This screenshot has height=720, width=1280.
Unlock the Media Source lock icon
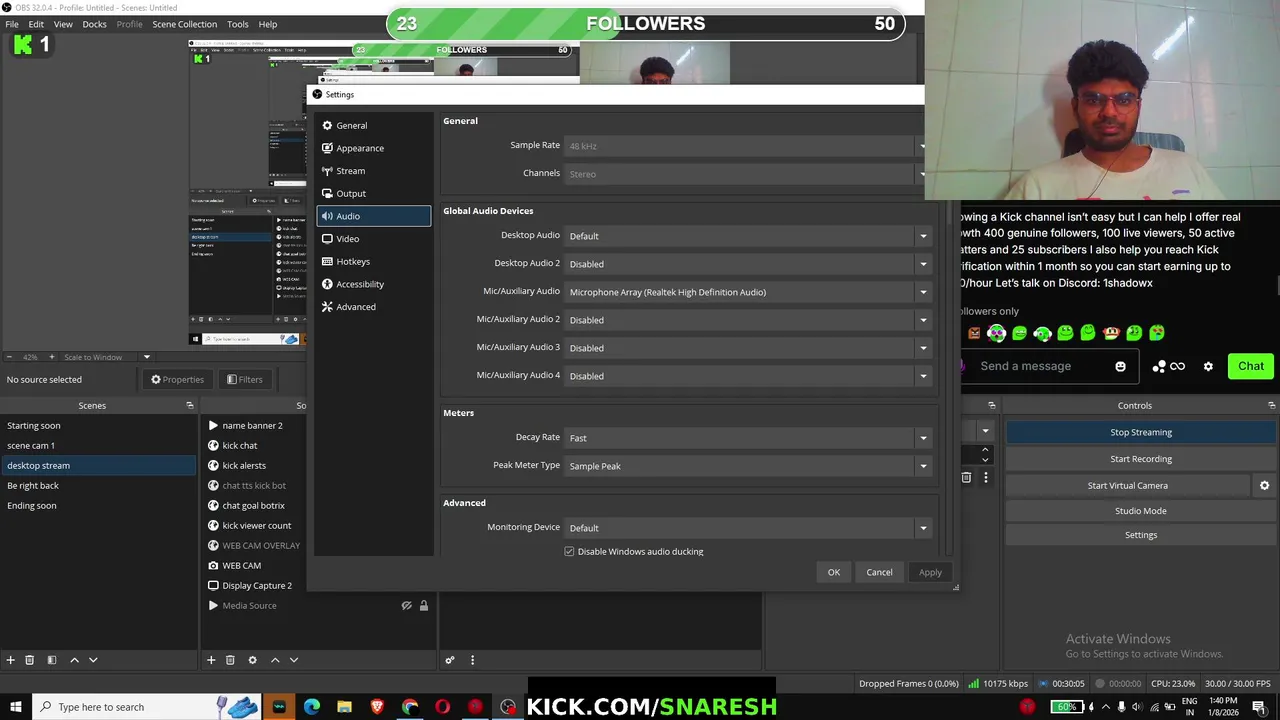tap(424, 605)
